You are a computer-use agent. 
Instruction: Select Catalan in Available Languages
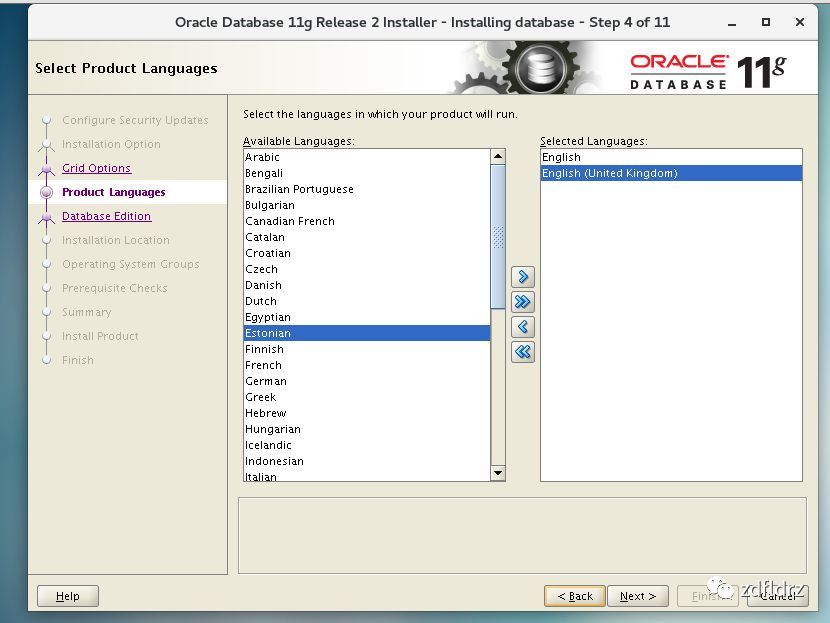coord(367,237)
